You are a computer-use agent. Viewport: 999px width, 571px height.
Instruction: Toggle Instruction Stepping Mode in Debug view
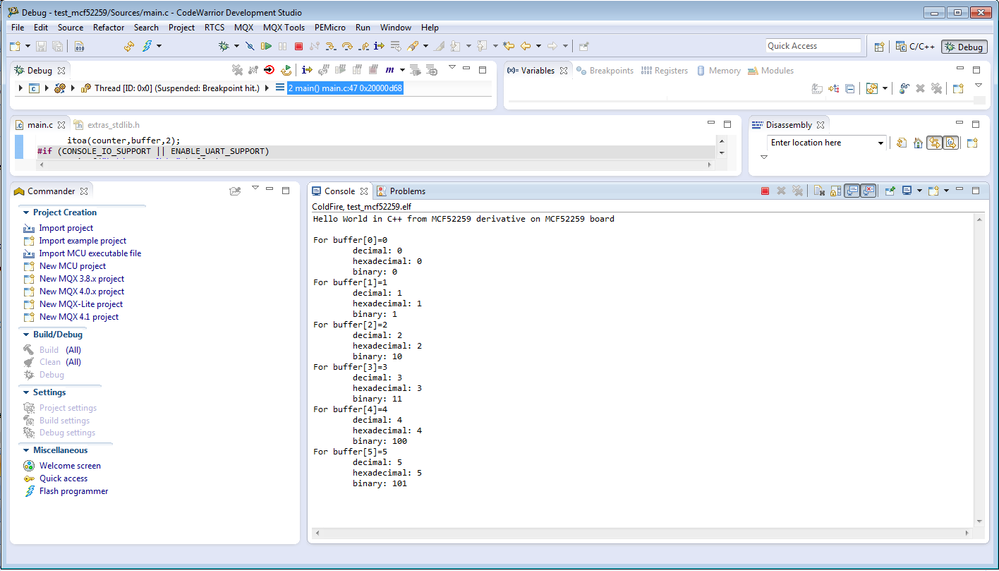[307, 70]
